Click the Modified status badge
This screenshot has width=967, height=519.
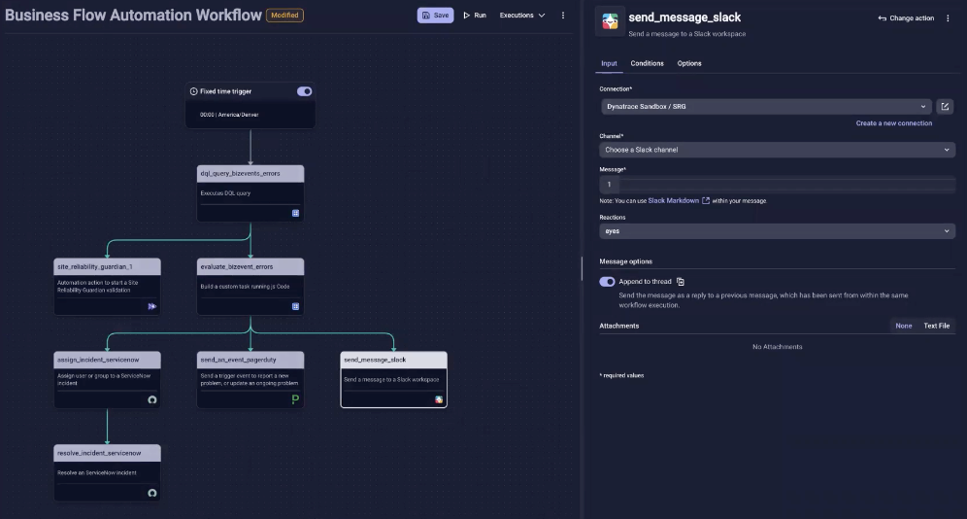pos(285,15)
